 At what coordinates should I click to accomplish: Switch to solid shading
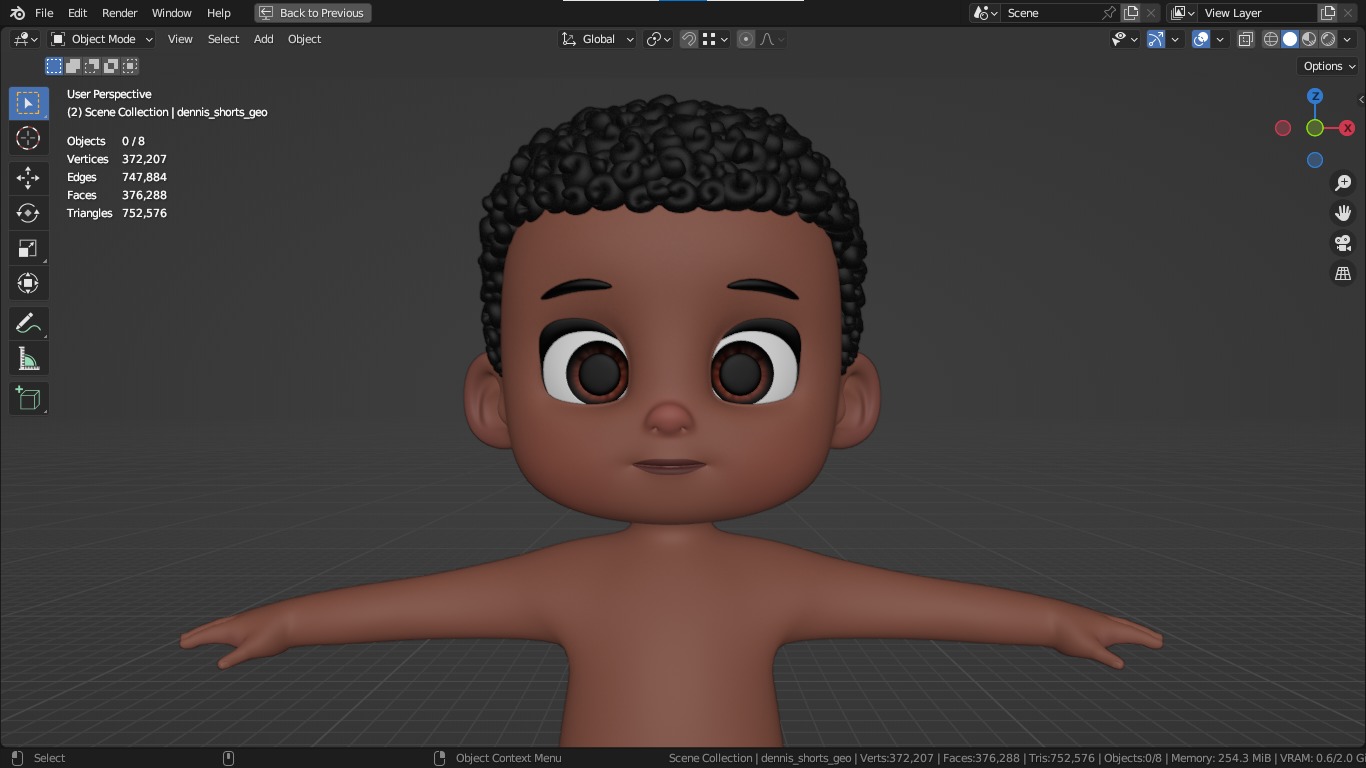1290,39
